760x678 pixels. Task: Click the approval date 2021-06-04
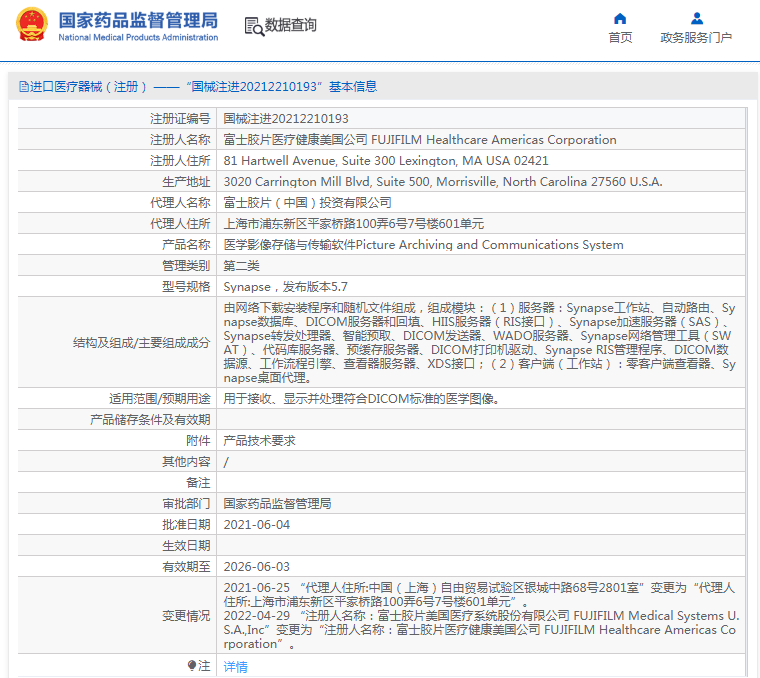pyautogui.click(x=256, y=525)
